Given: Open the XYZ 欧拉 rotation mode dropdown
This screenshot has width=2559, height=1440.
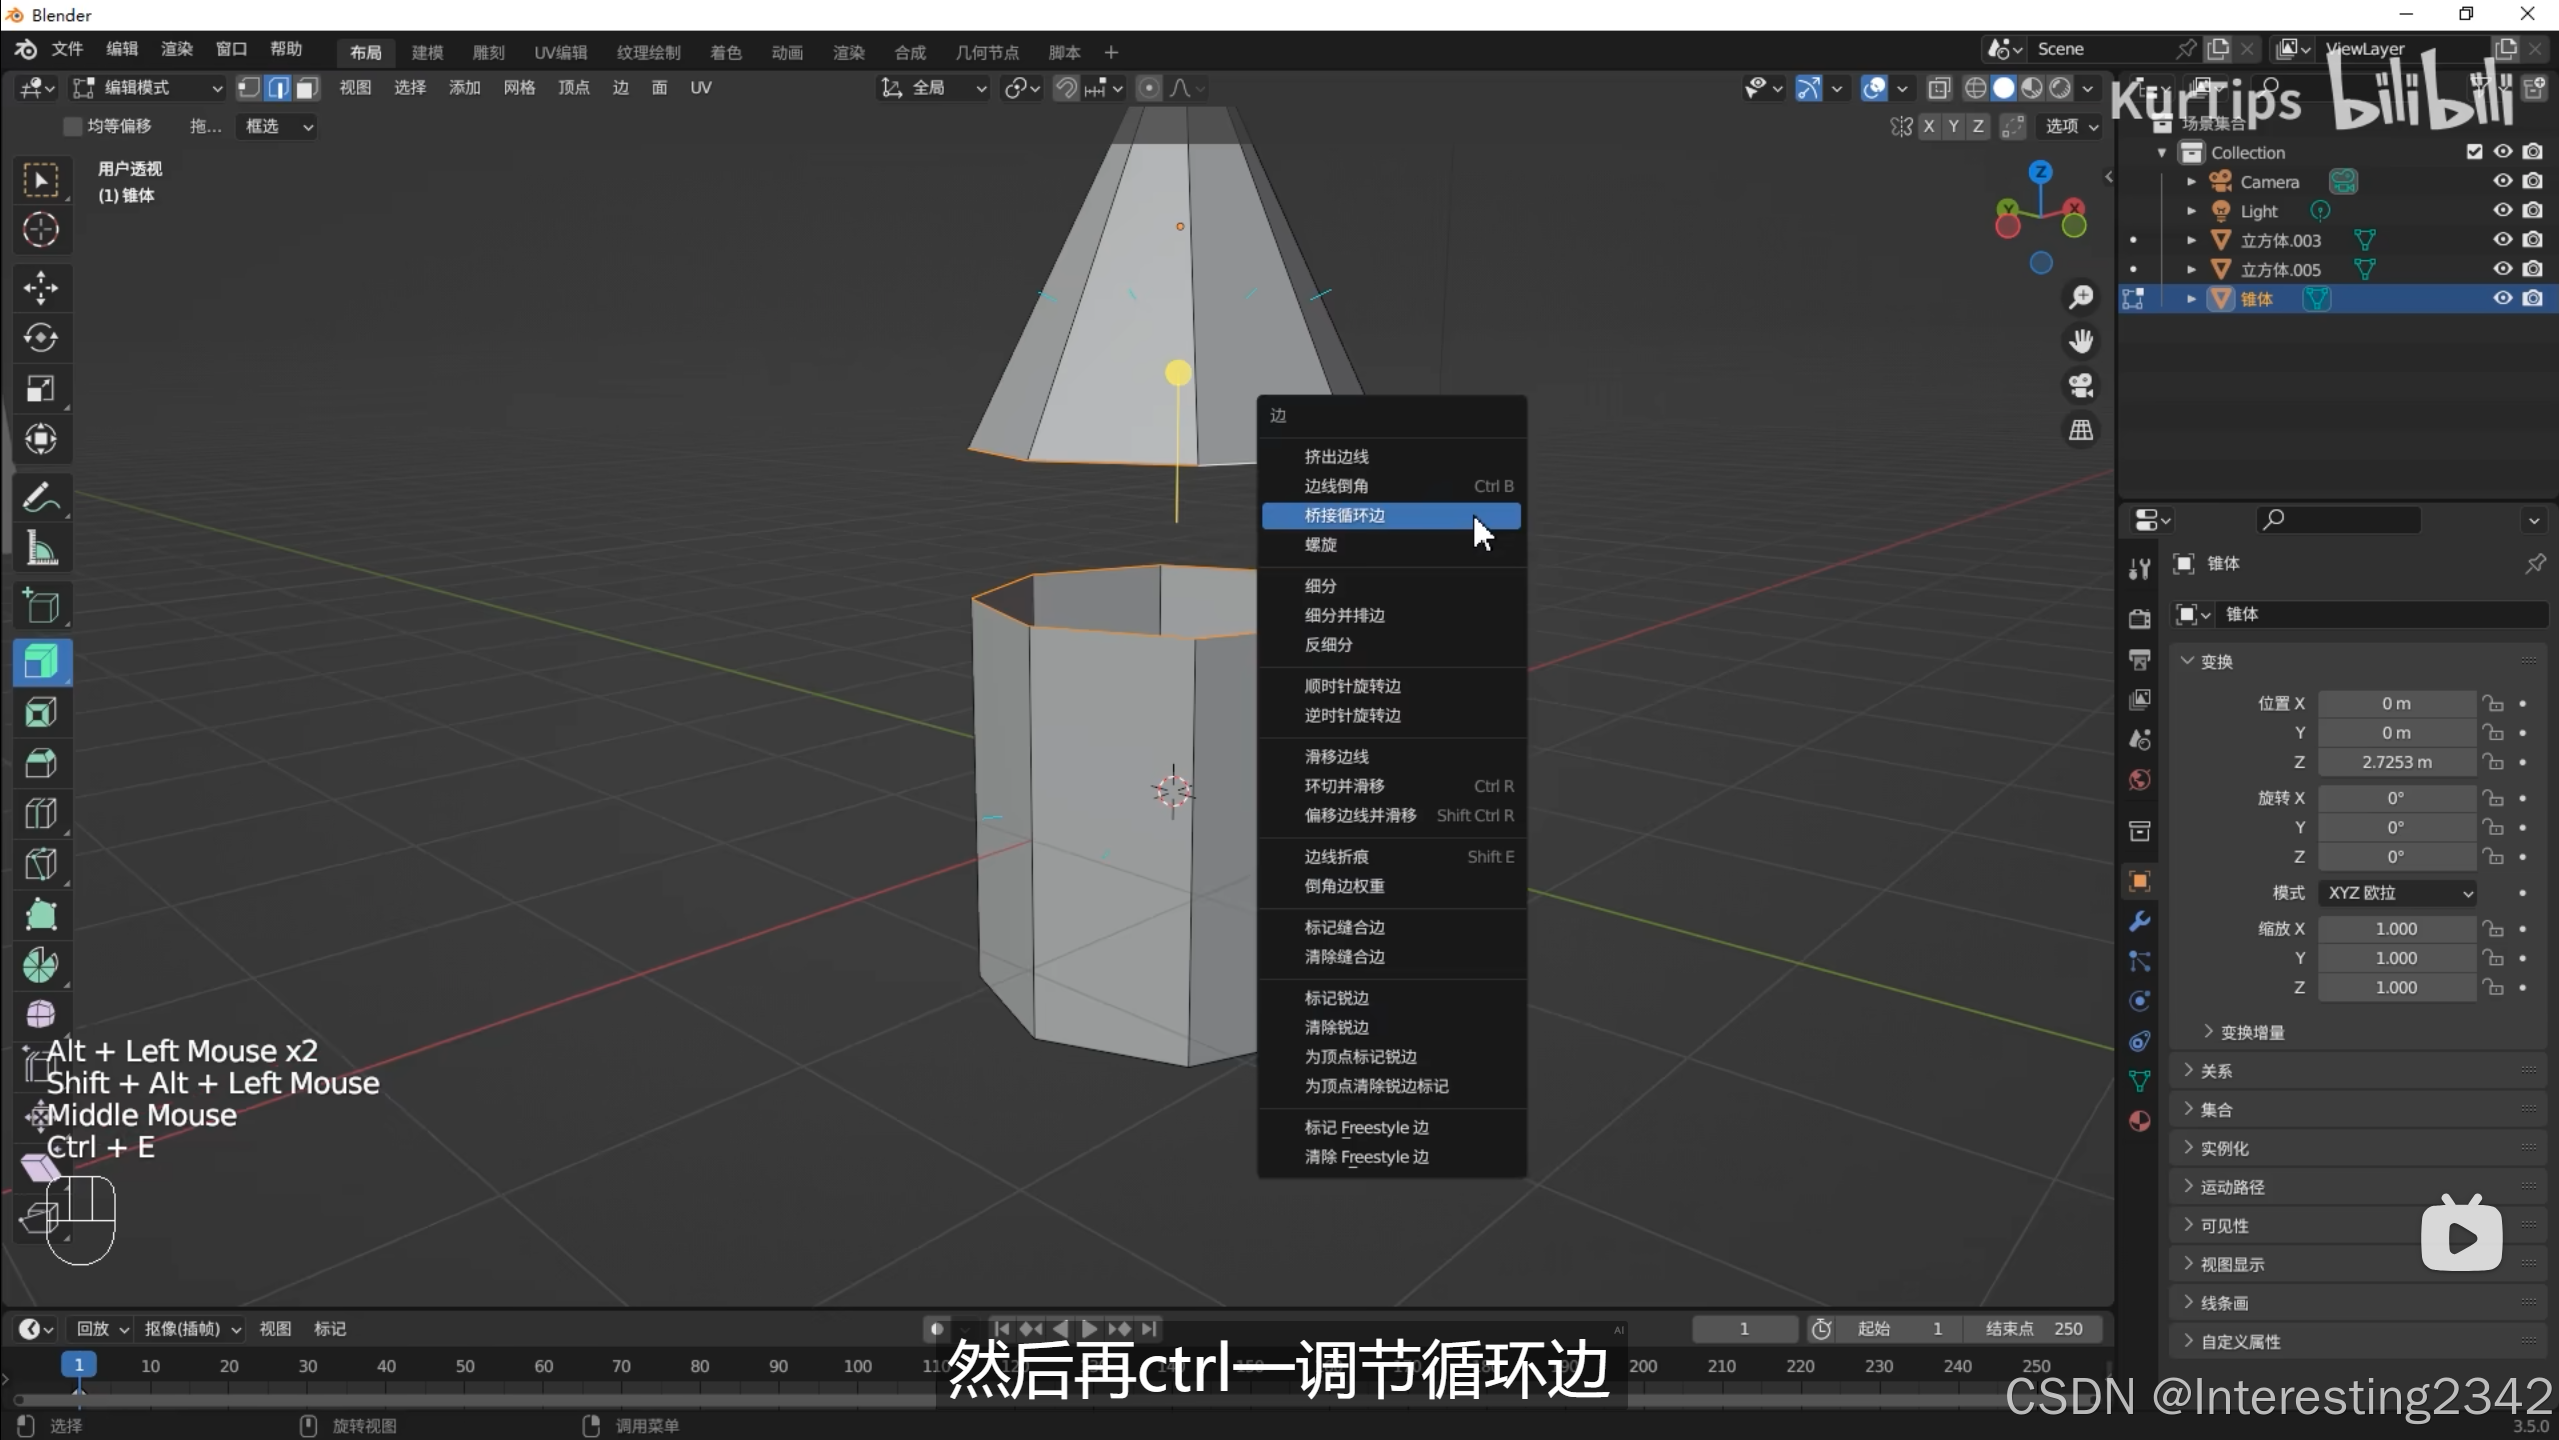Looking at the screenshot, I should 2398,893.
